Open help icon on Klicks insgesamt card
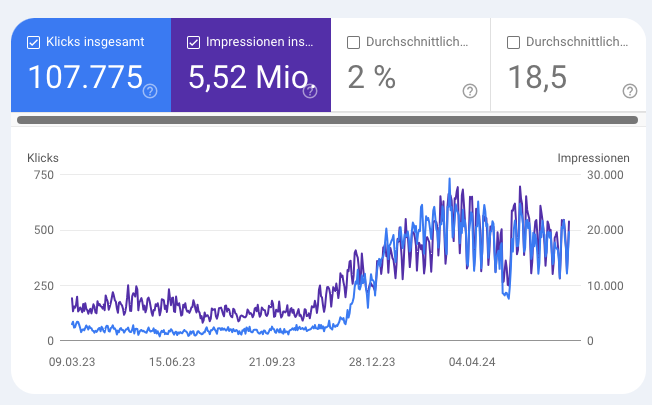The image size is (652, 405). (x=150, y=91)
